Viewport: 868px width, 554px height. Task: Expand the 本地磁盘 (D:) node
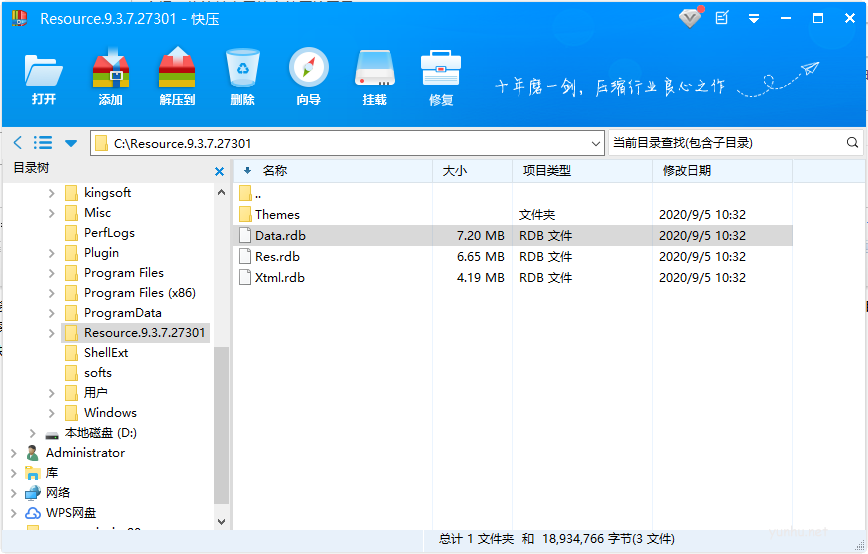[x=32, y=433]
